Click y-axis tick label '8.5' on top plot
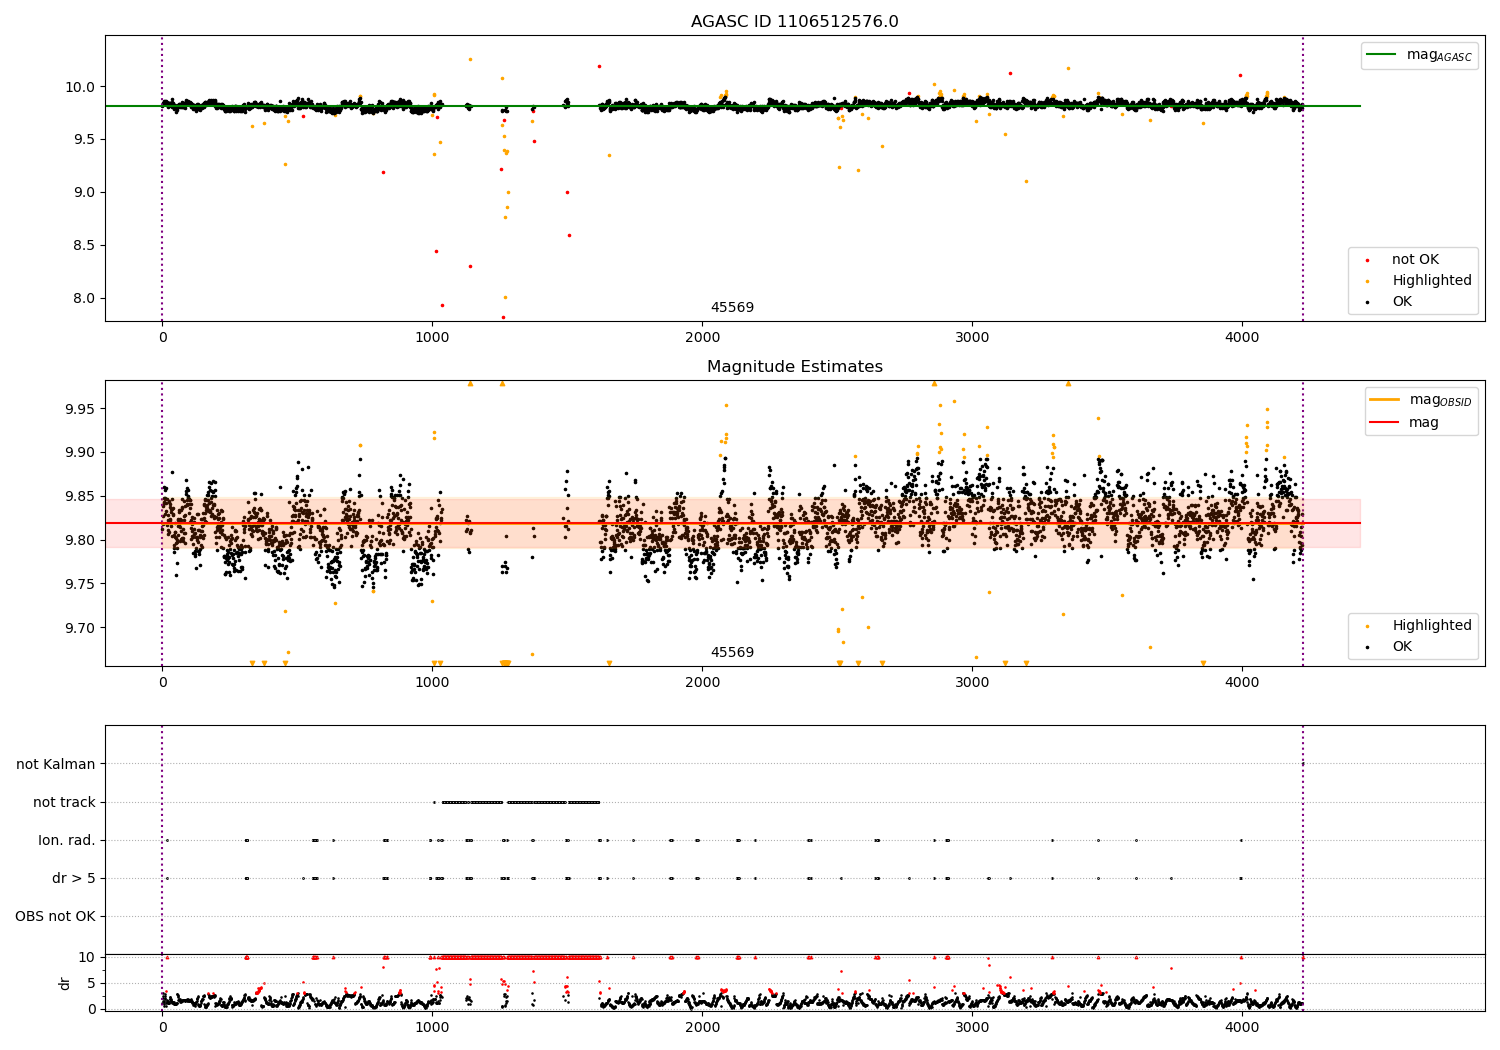This screenshot has width=1500, height=1050. coord(84,245)
